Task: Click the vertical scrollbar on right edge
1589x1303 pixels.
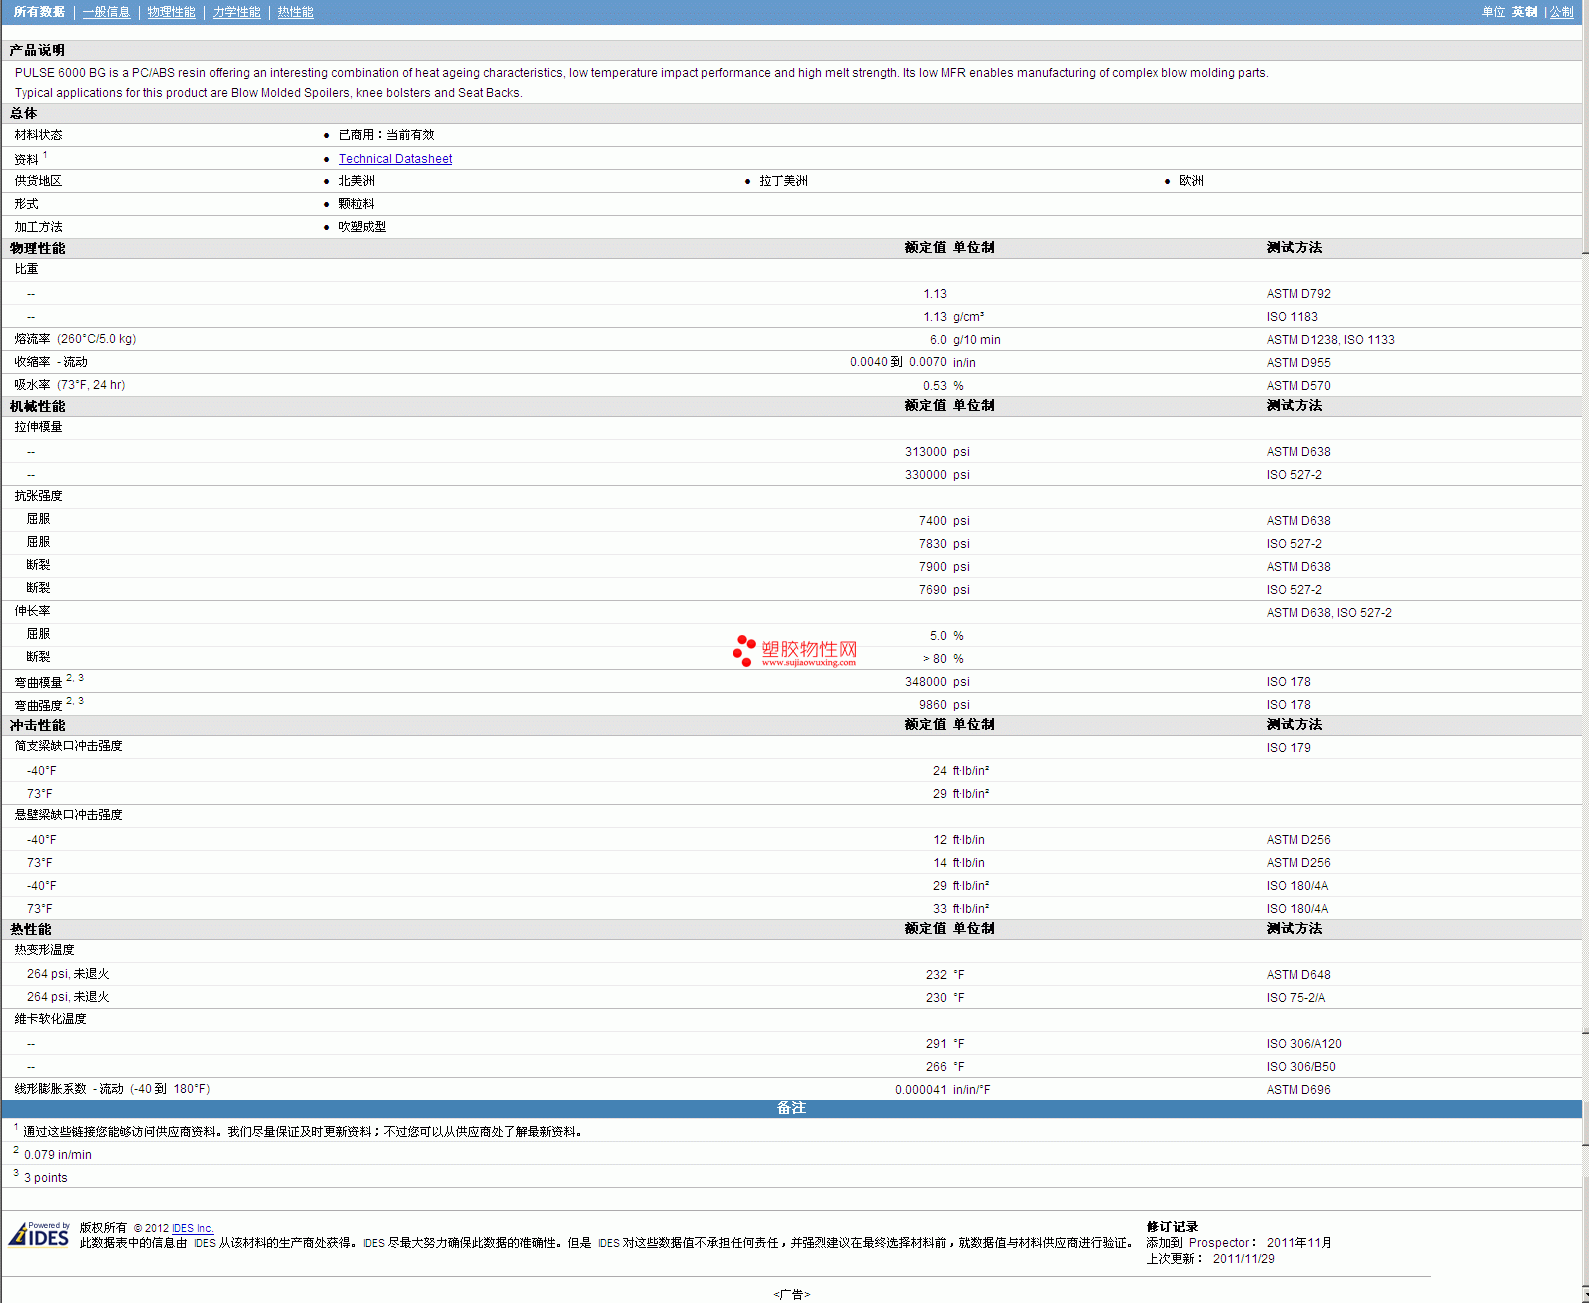Action: click(1585, 650)
